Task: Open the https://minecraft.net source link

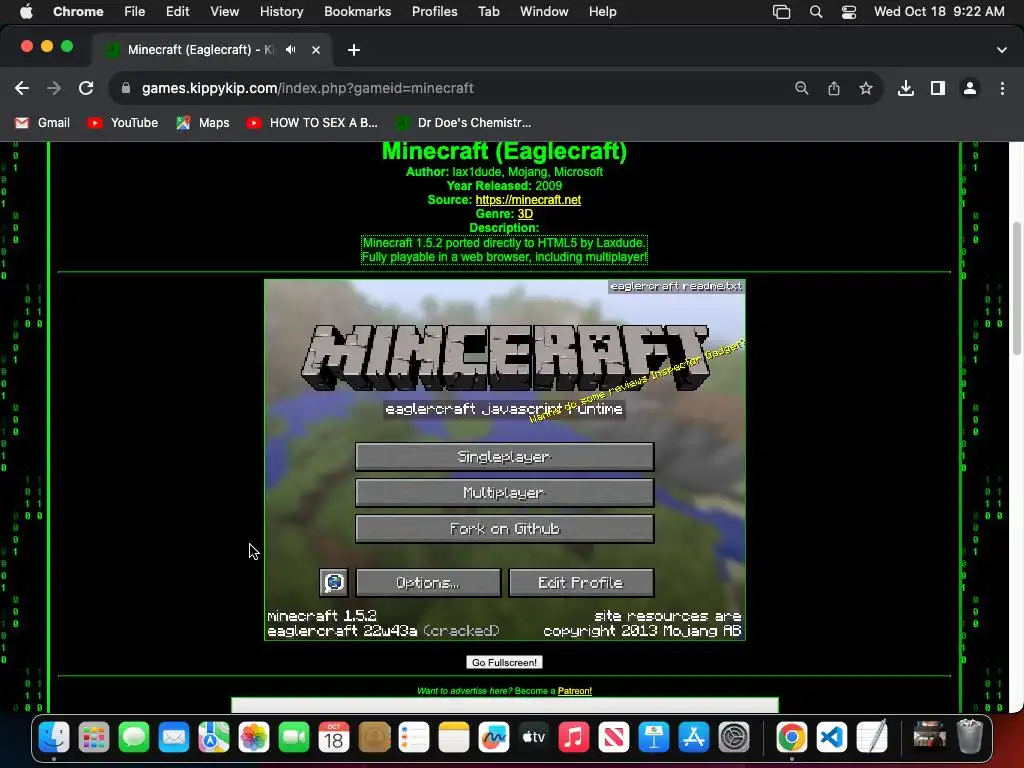Action: click(528, 200)
